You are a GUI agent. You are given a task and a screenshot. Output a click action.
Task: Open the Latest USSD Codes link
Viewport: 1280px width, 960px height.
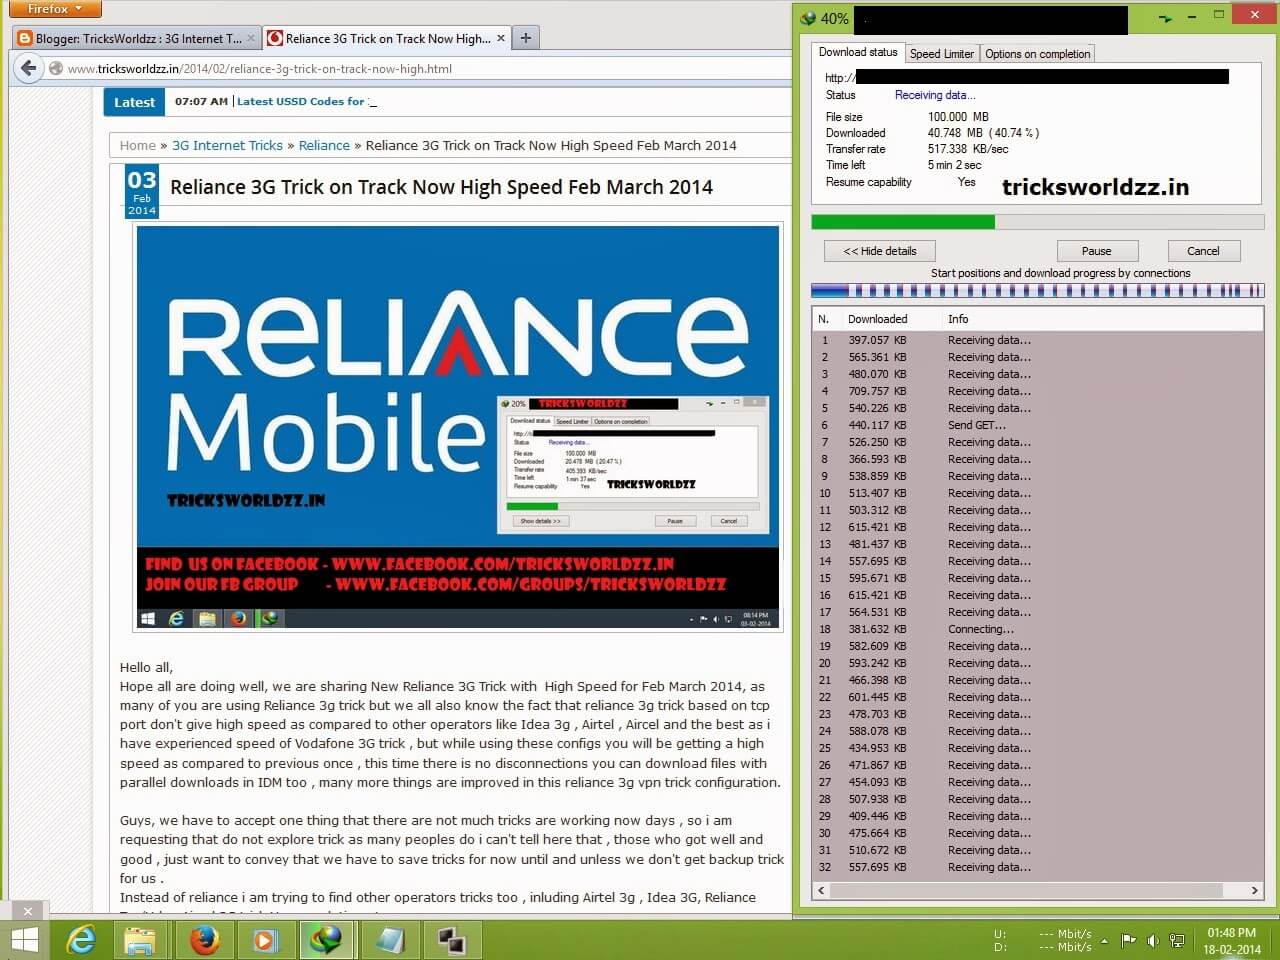point(301,101)
